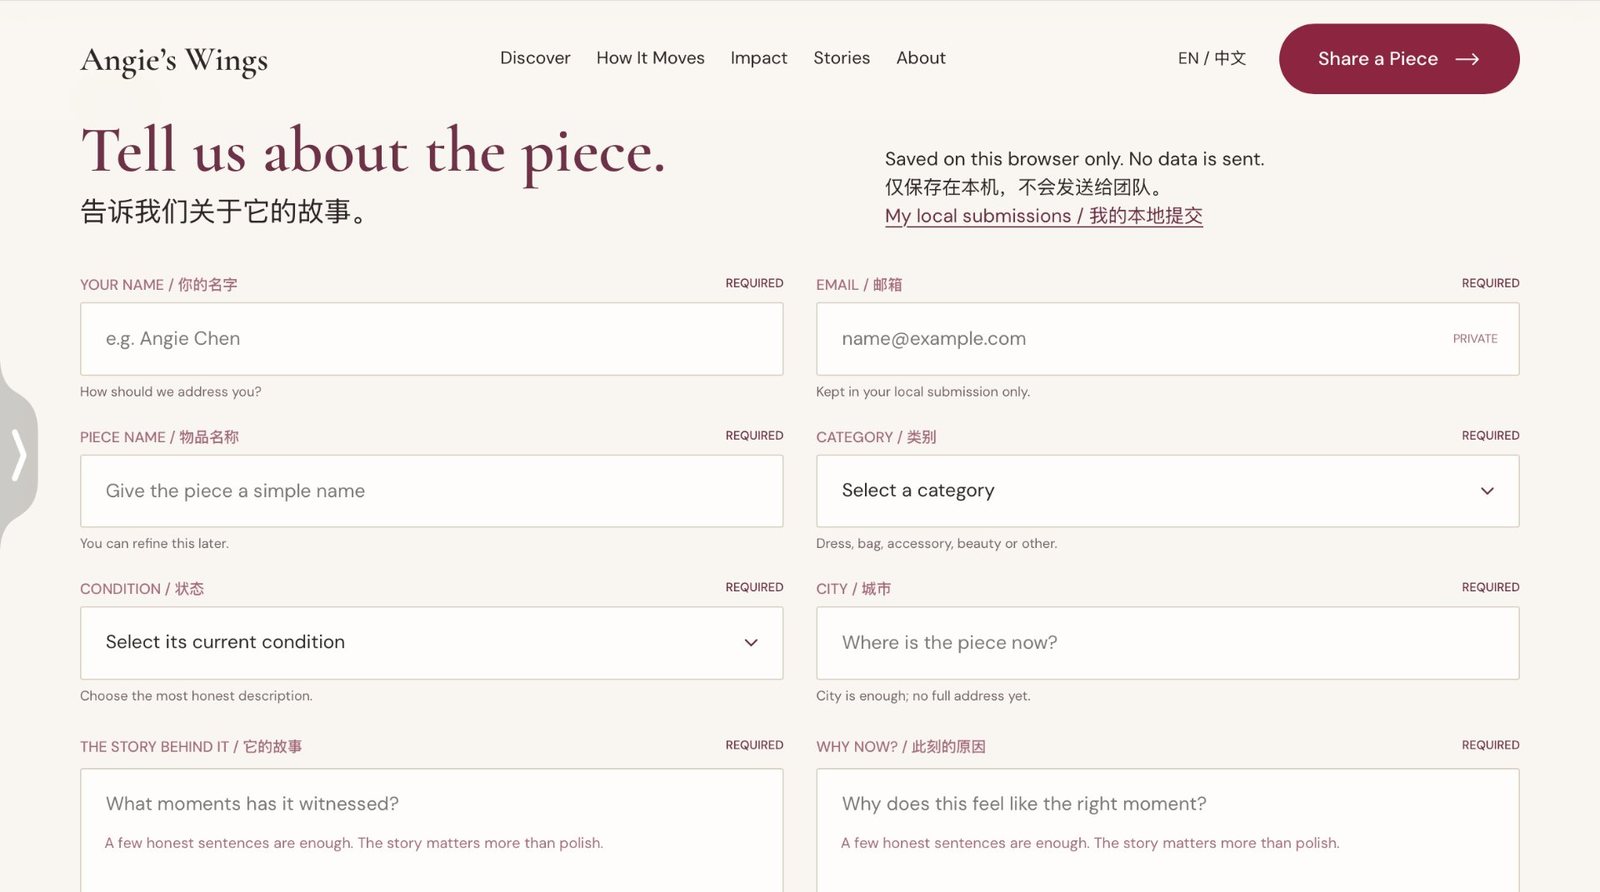
Task: Expand the side panel arrow handle
Action: point(18,455)
